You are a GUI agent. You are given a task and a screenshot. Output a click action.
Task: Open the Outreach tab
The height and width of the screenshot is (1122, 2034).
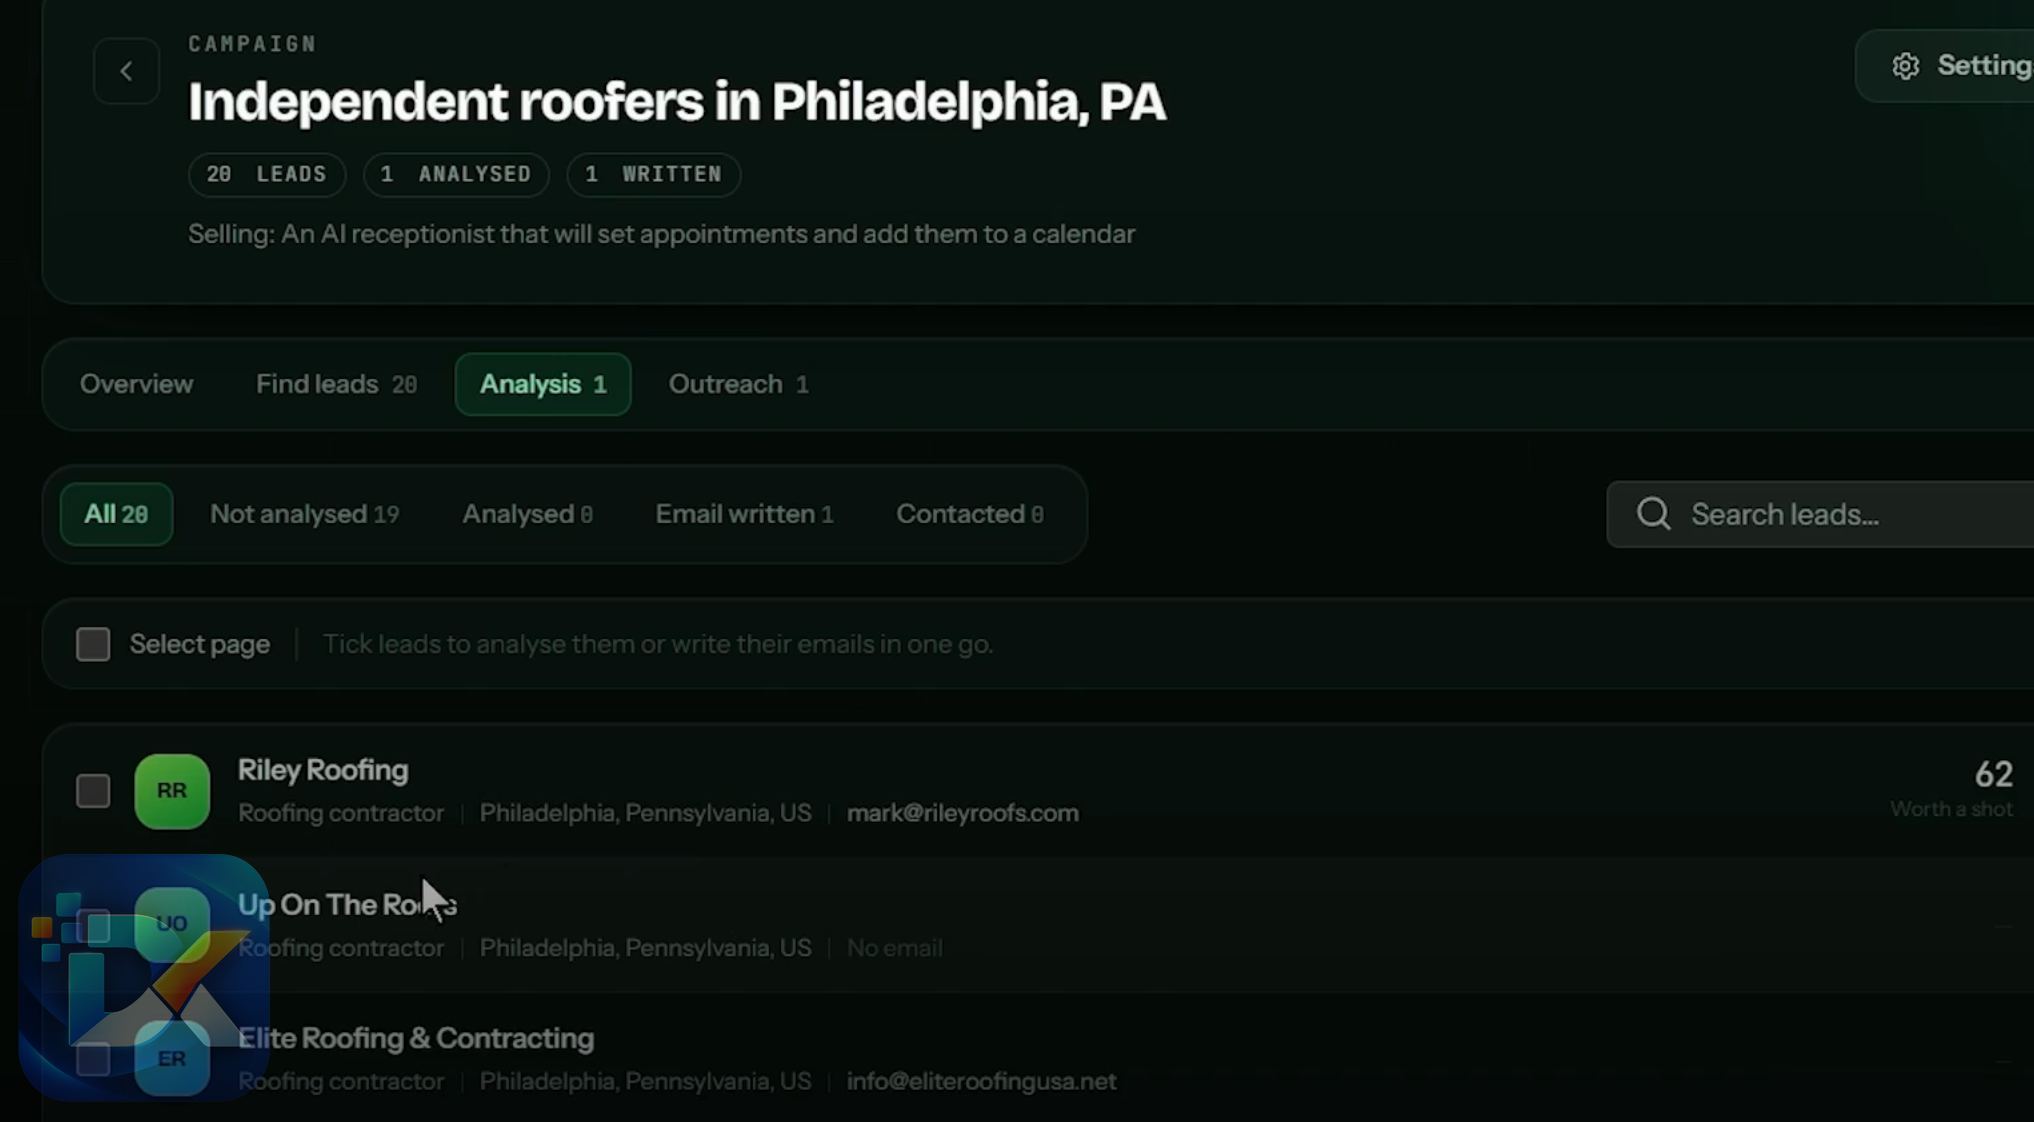tap(738, 384)
